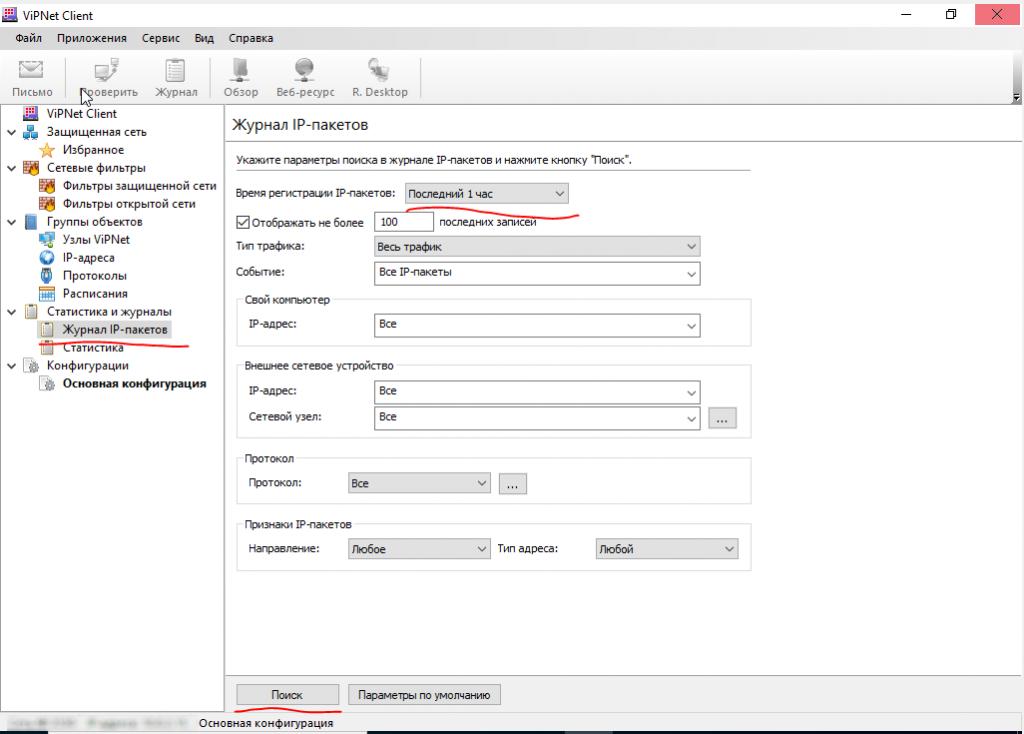Viewport: 1024px width, 734px height.
Task: Collapse the Защищенная сеть tree node
Action: tap(11, 132)
